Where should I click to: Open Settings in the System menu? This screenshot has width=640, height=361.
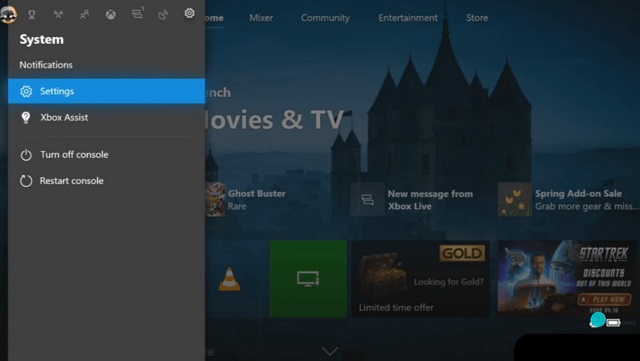click(x=107, y=91)
